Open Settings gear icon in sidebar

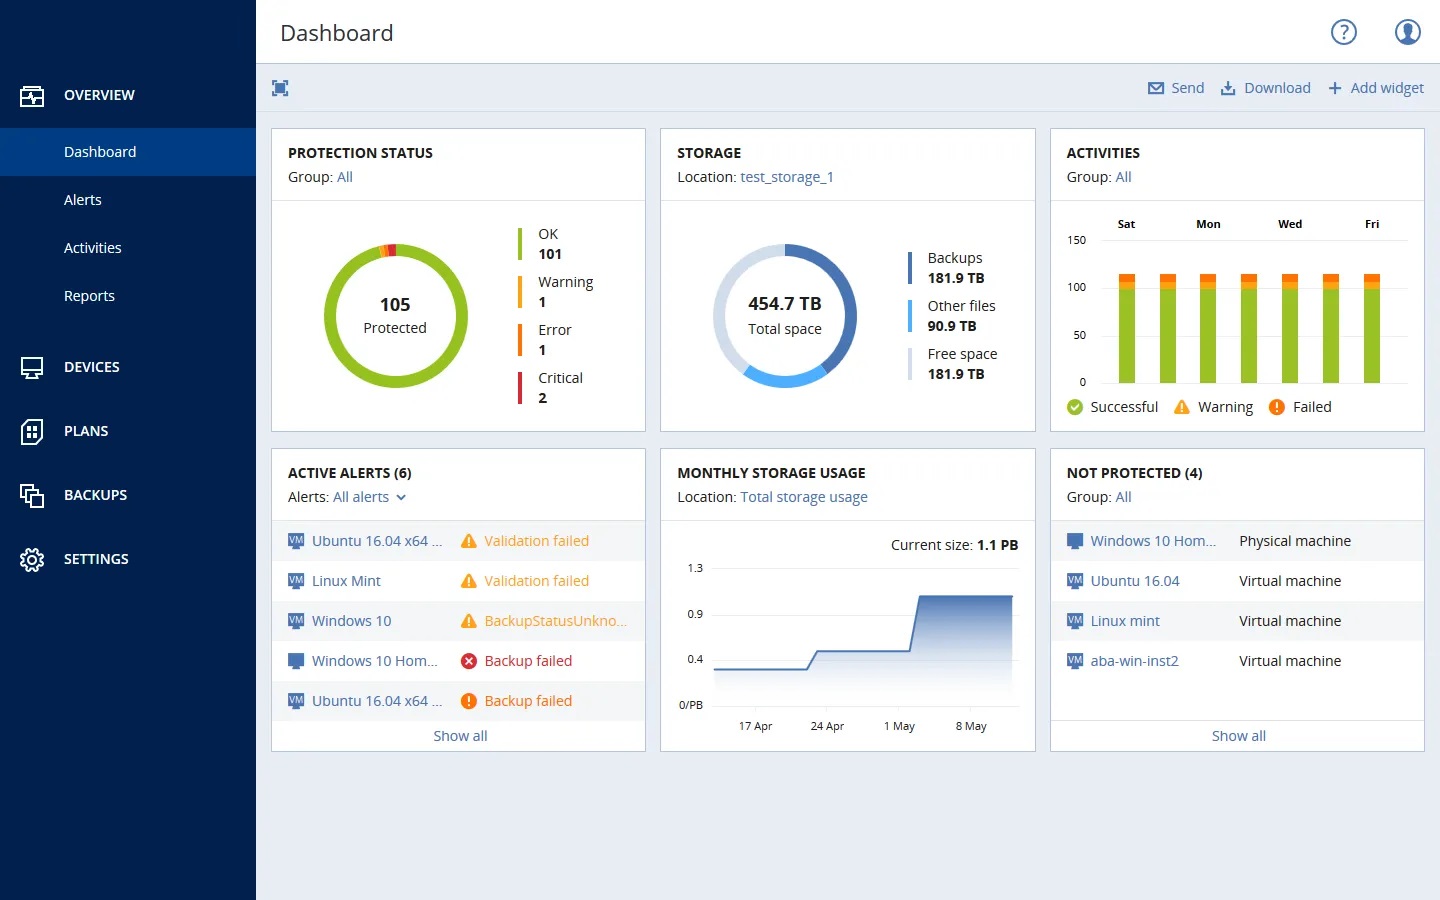(x=32, y=559)
